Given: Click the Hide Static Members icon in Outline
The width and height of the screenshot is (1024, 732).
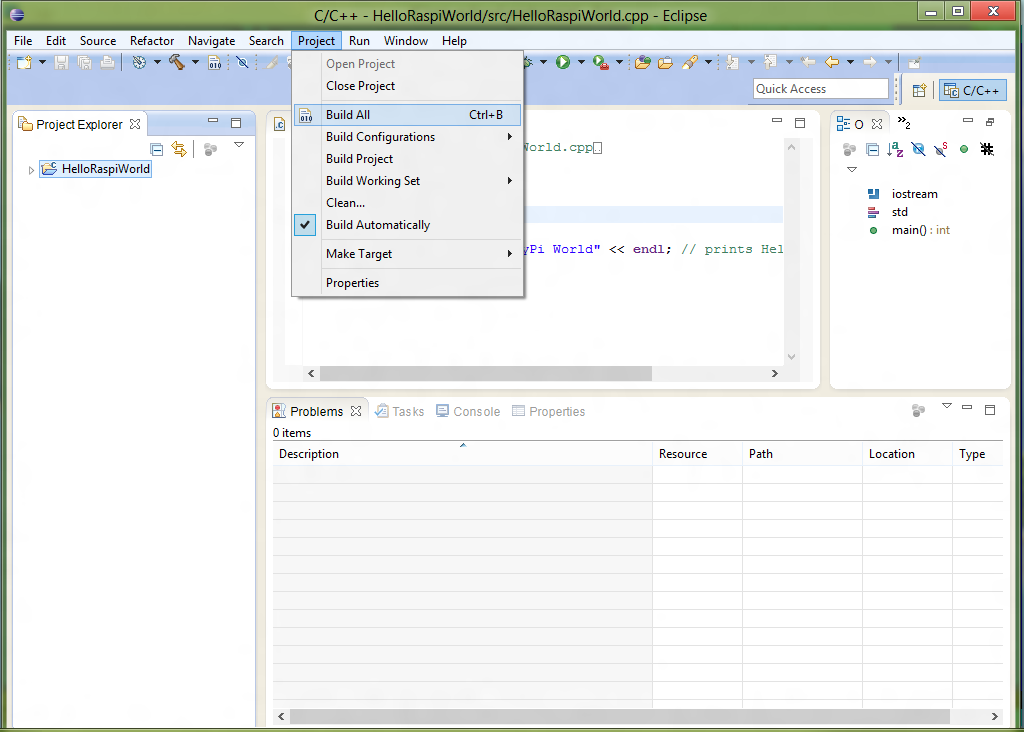Looking at the screenshot, I should 941,150.
